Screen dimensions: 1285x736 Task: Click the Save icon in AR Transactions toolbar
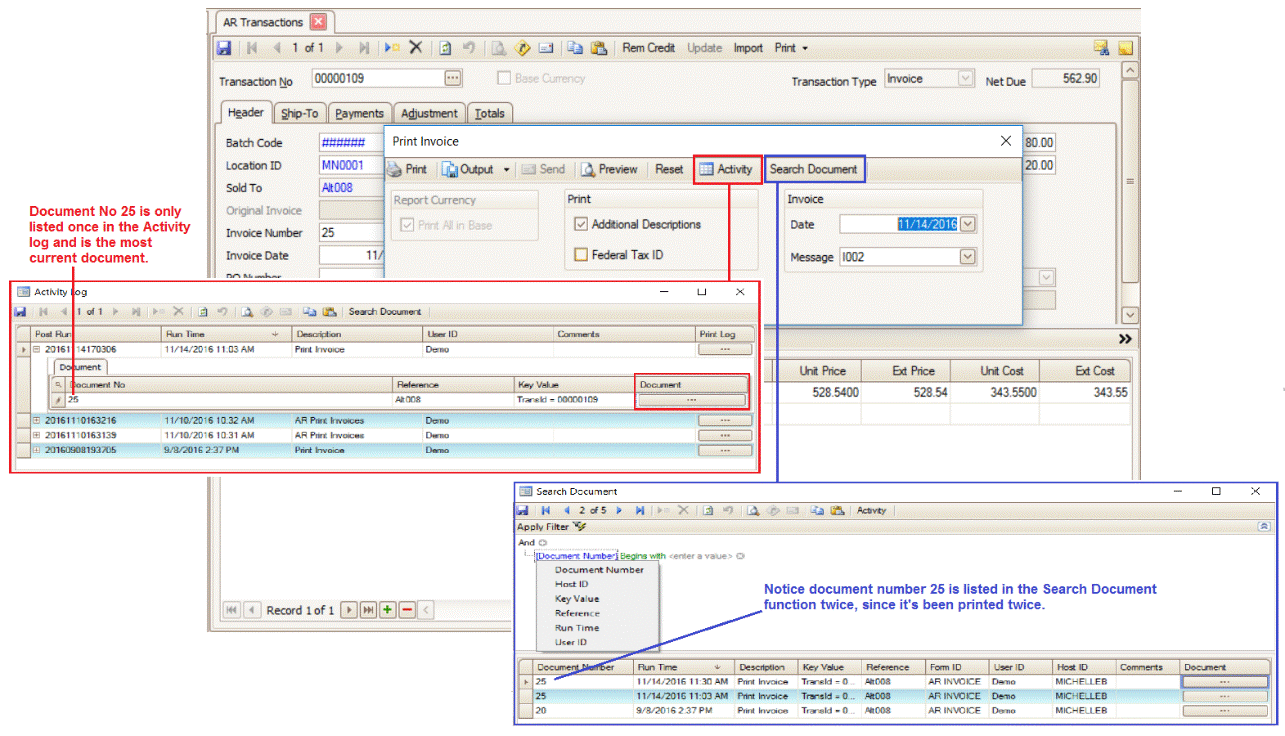pos(224,48)
